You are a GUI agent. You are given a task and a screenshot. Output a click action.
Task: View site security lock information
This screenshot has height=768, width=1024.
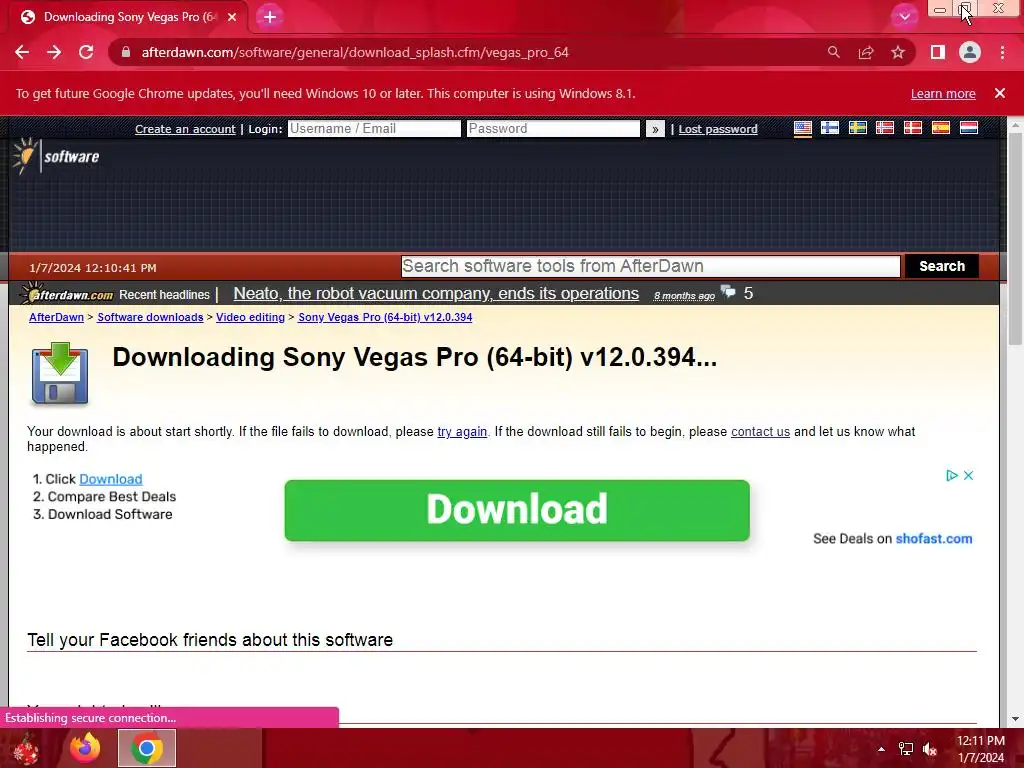tap(126, 52)
